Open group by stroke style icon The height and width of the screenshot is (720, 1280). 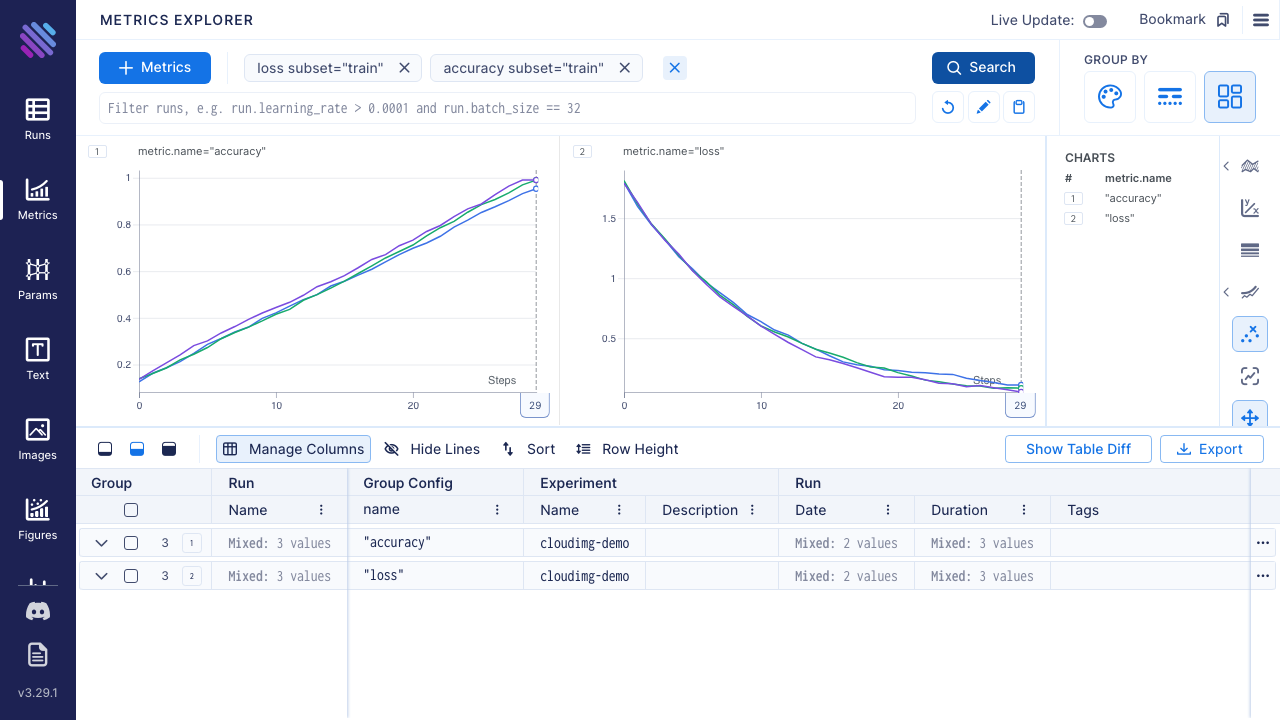[x=1170, y=97]
